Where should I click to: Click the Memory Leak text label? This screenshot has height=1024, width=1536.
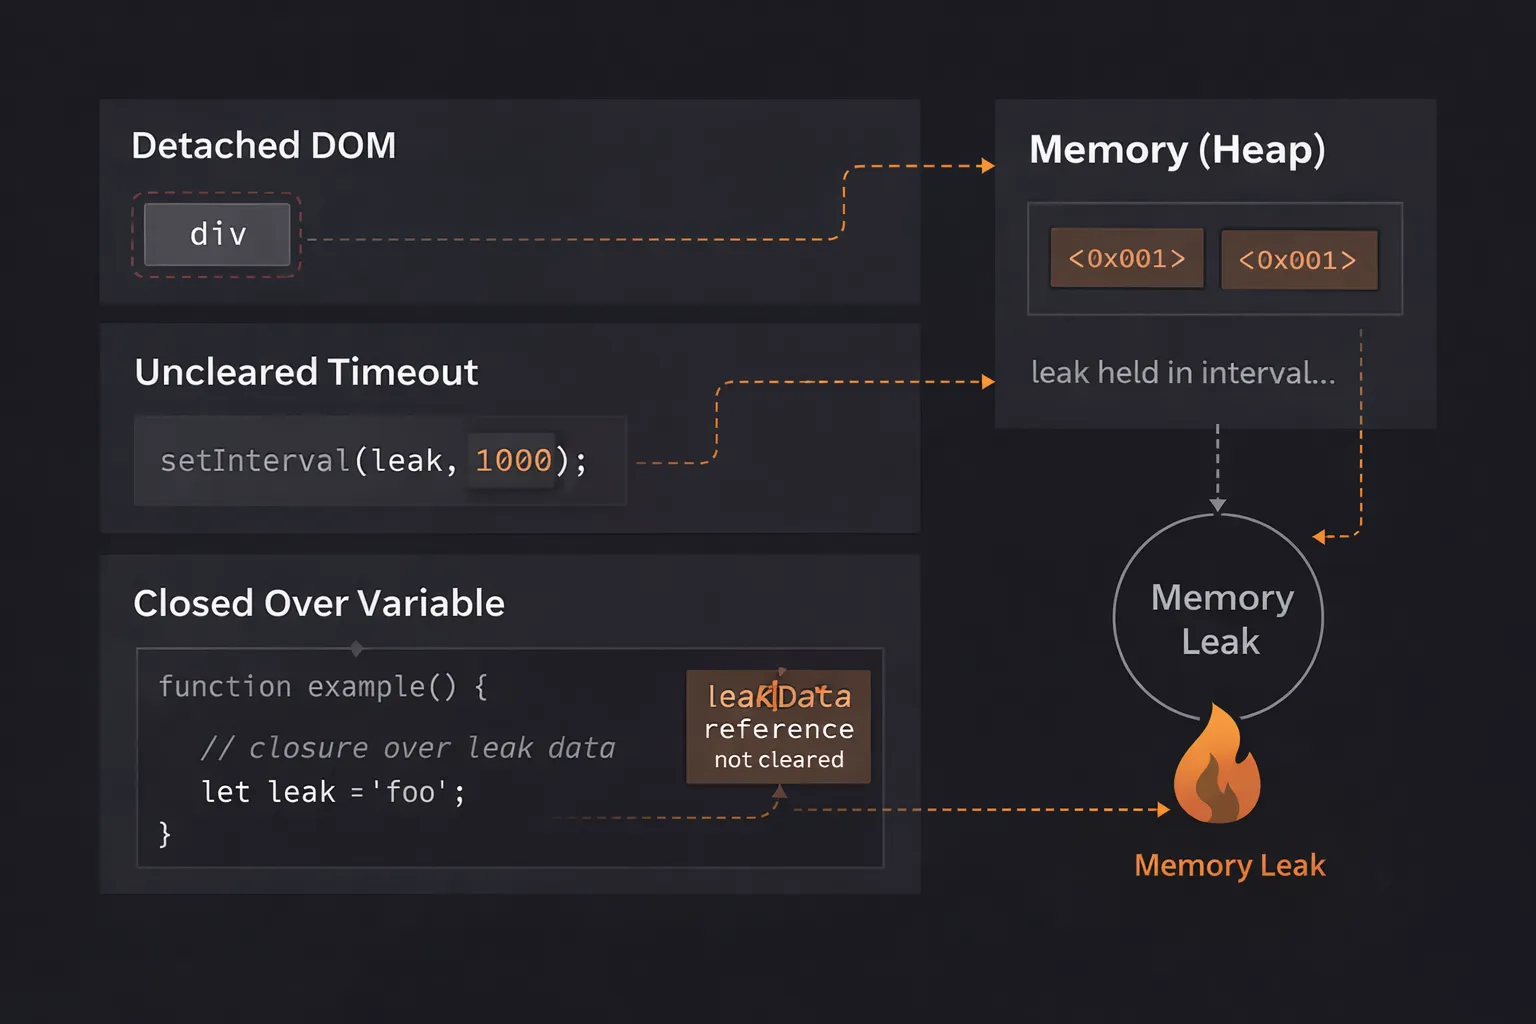click(x=1229, y=864)
